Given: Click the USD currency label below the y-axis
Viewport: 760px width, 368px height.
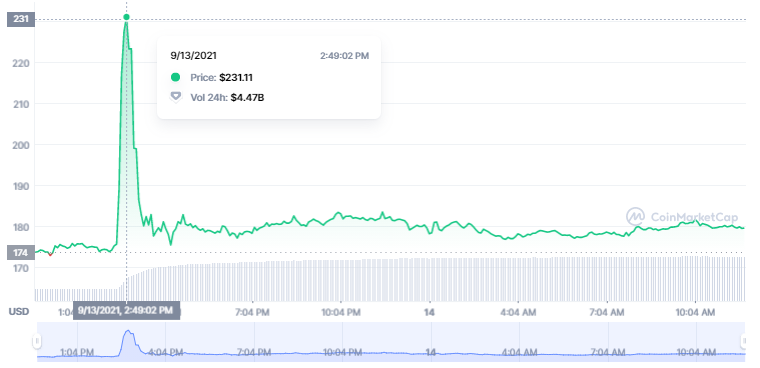Looking at the screenshot, I should [x=18, y=311].
